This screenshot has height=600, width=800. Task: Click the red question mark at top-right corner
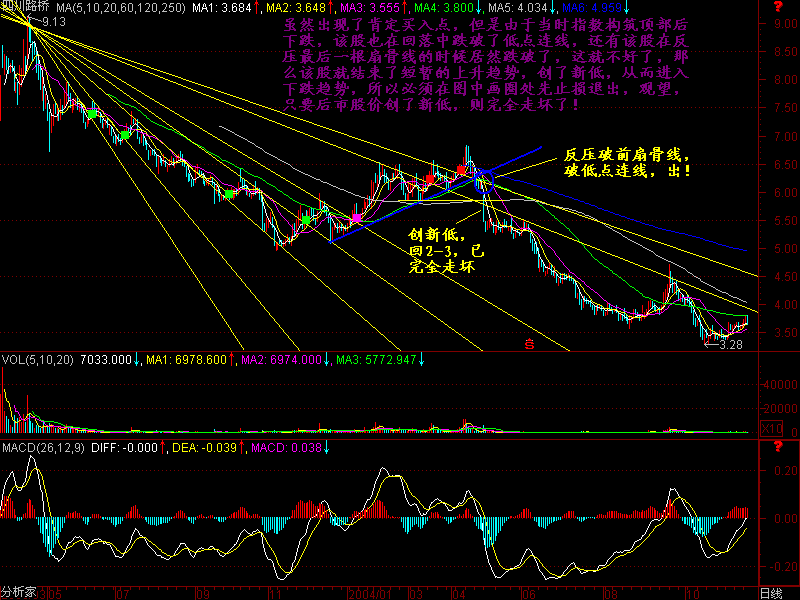778,8
